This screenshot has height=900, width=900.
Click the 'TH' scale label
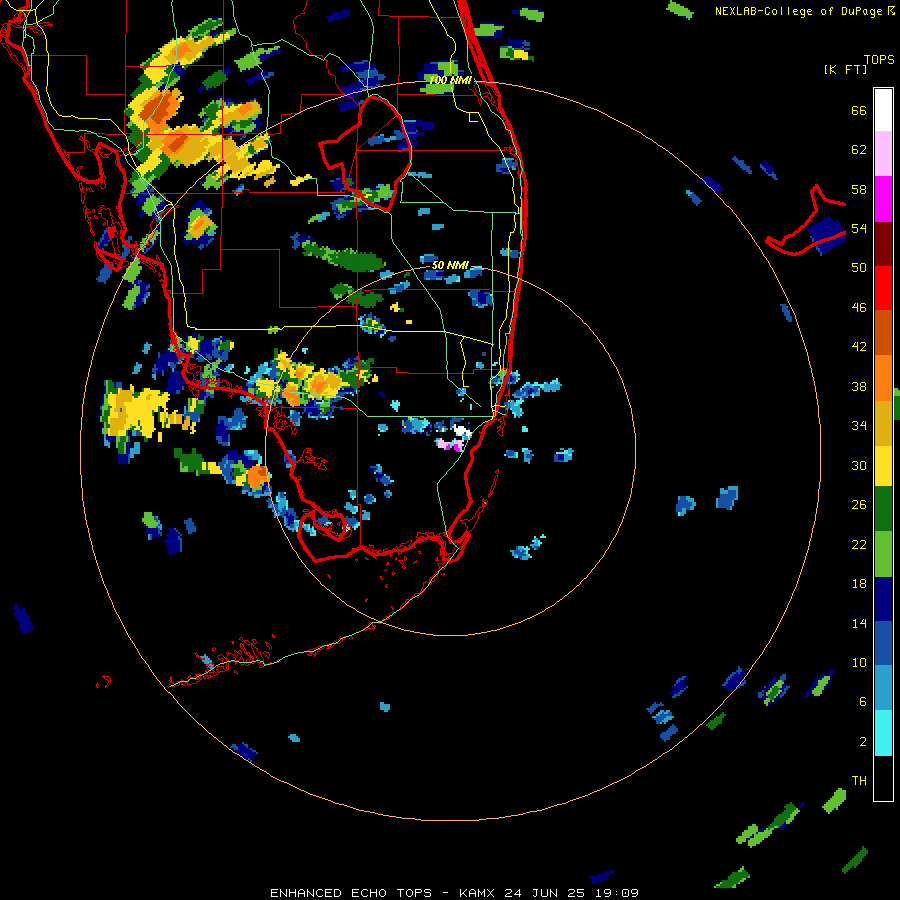(859, 781)
